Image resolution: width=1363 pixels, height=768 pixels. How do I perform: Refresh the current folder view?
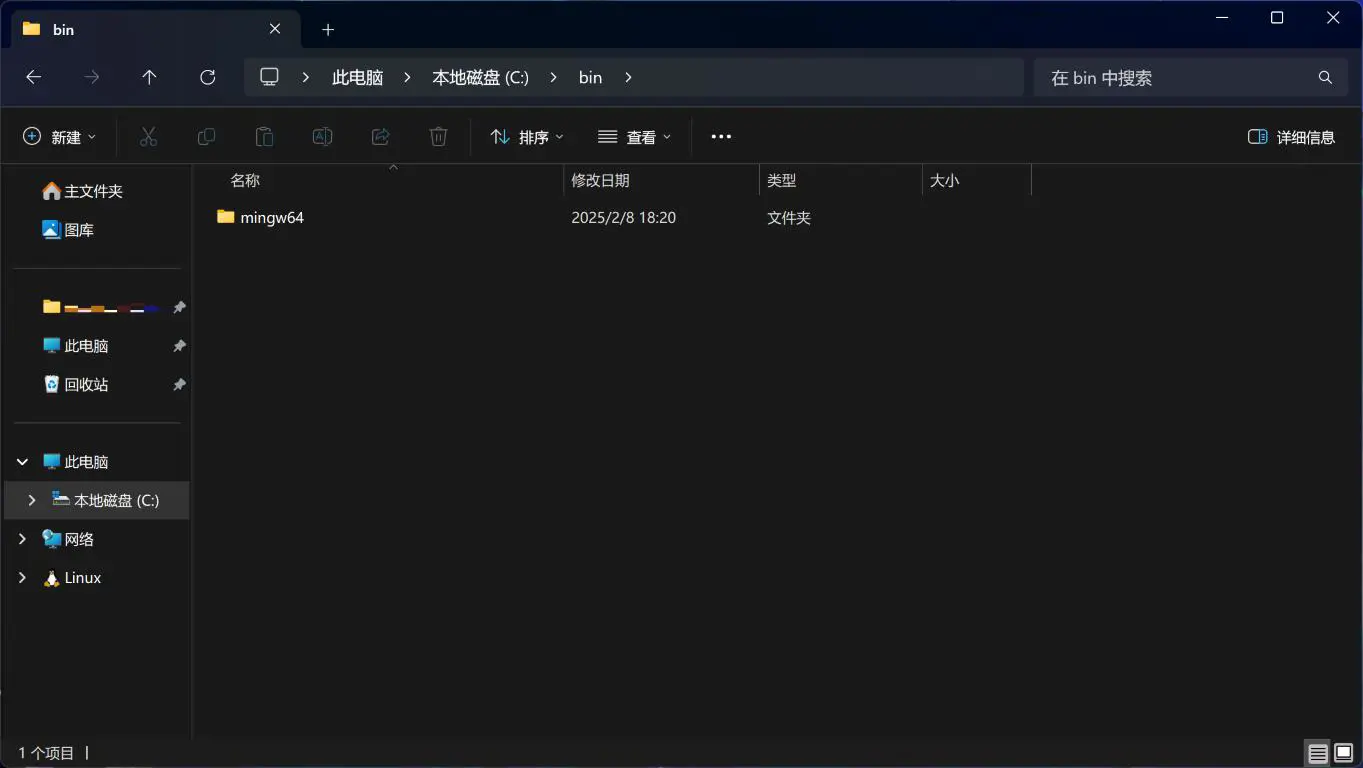[x=207, y=77]
